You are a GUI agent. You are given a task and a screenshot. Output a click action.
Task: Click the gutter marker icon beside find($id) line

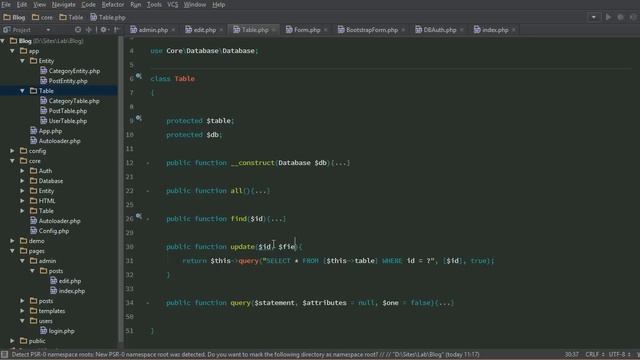139,216
